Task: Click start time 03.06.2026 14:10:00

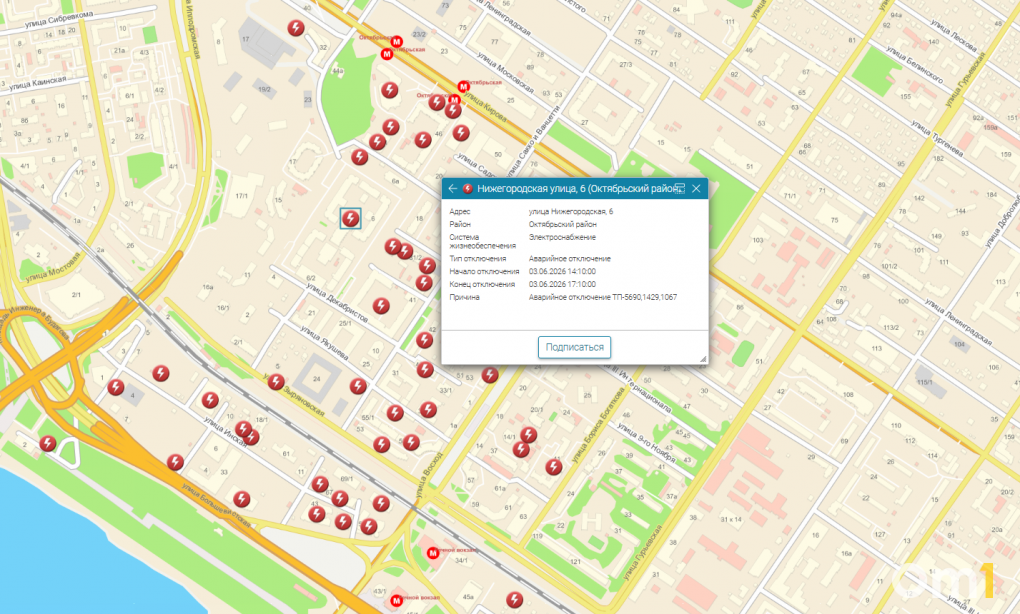Action: (x=562, y=272)
